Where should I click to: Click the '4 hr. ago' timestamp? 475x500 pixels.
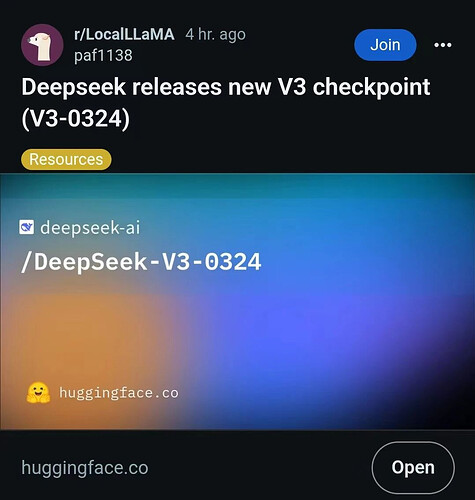(x=216, y=35)
